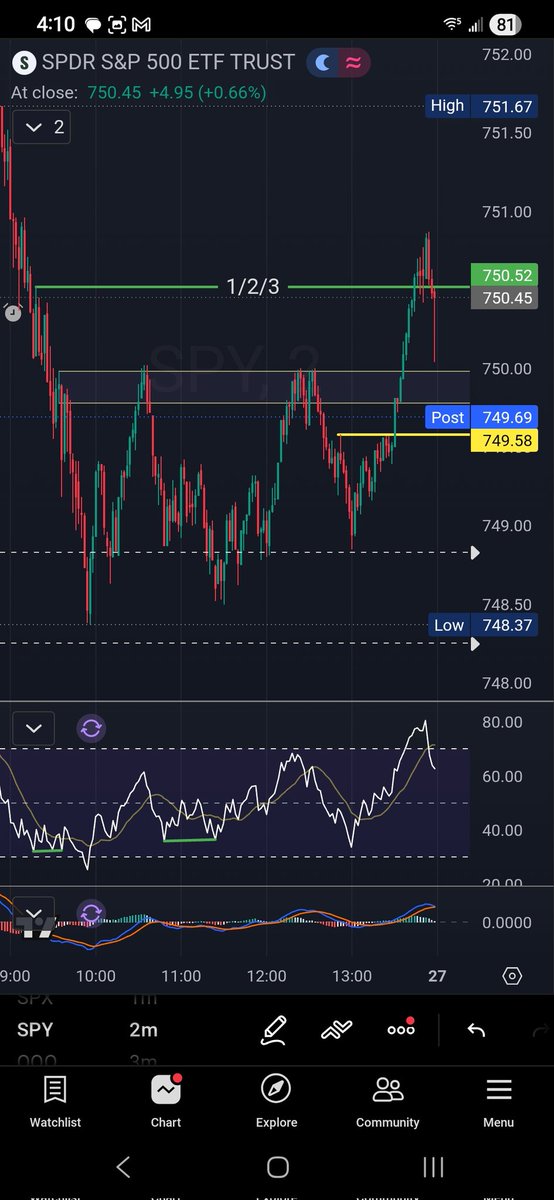Viewport: 554px width, 1200px height.
Task: Open the chart type indicators icon
Action: [x=336, y=1030]
